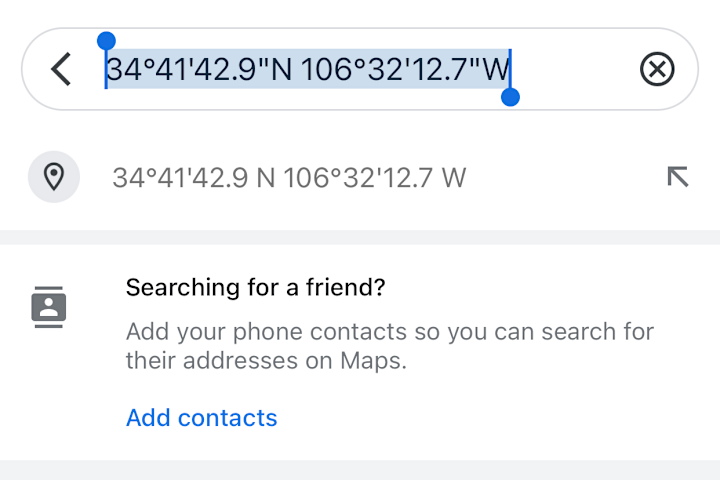Viewport: 720px width, 480px height.
Task: Tap the right blue text selection handle
Action: pyautogui.click(x=510, y=97)
